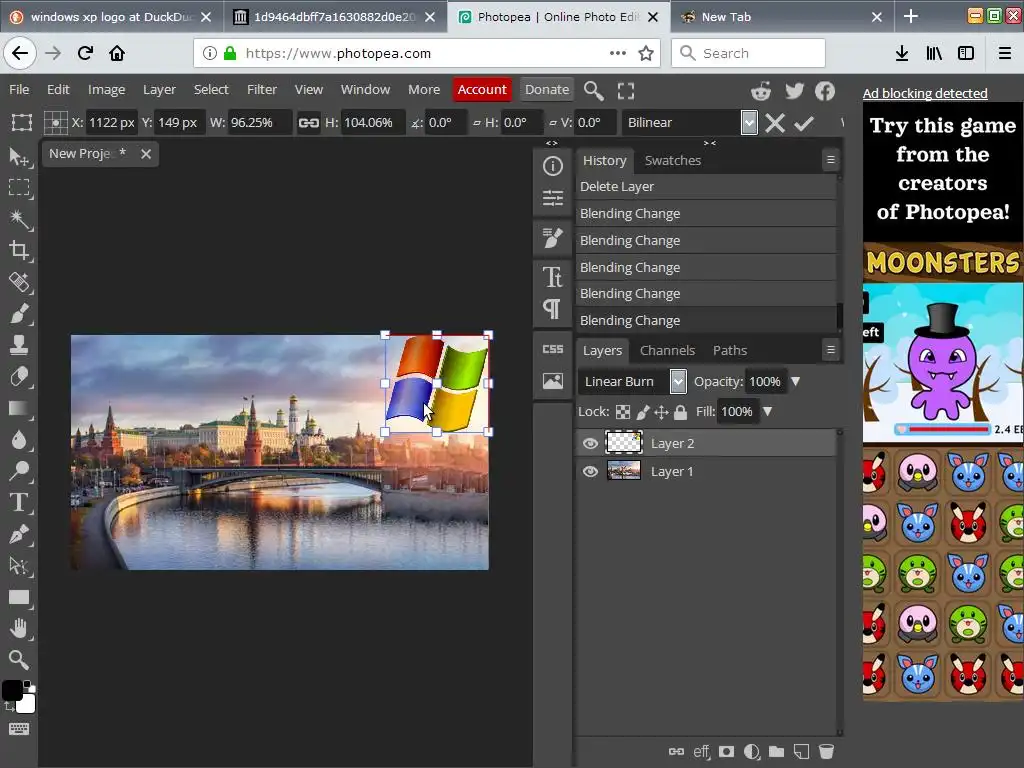Select the Move tool
1024x768 pixels.
[19, 157]
